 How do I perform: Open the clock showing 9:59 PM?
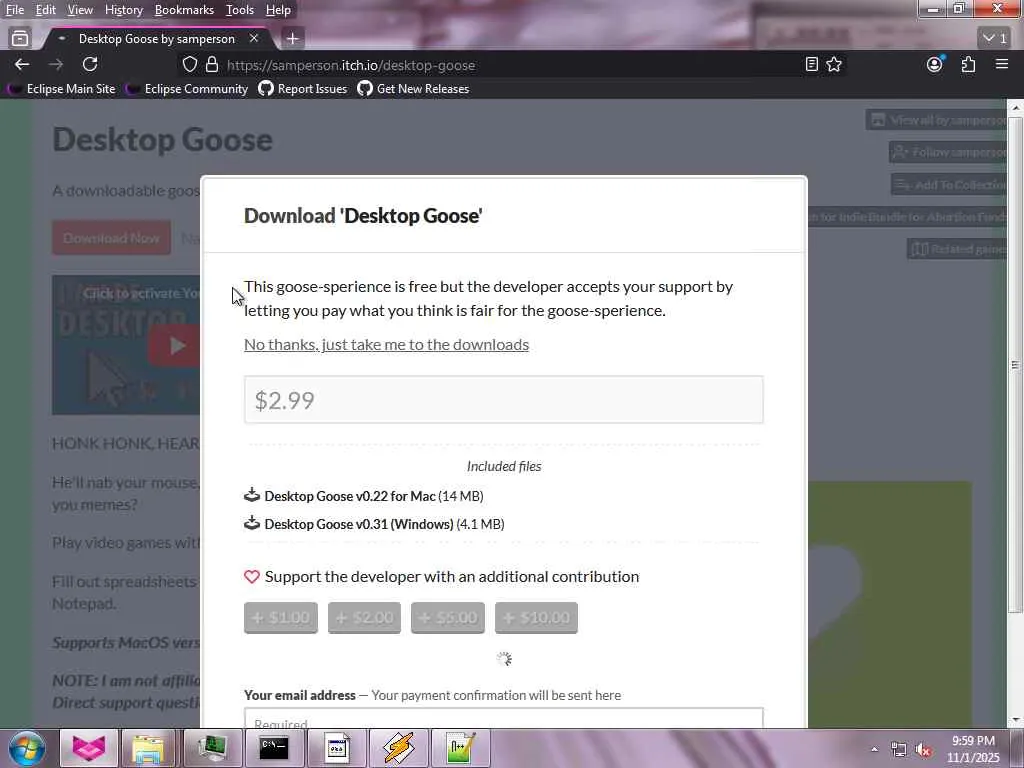973,749
